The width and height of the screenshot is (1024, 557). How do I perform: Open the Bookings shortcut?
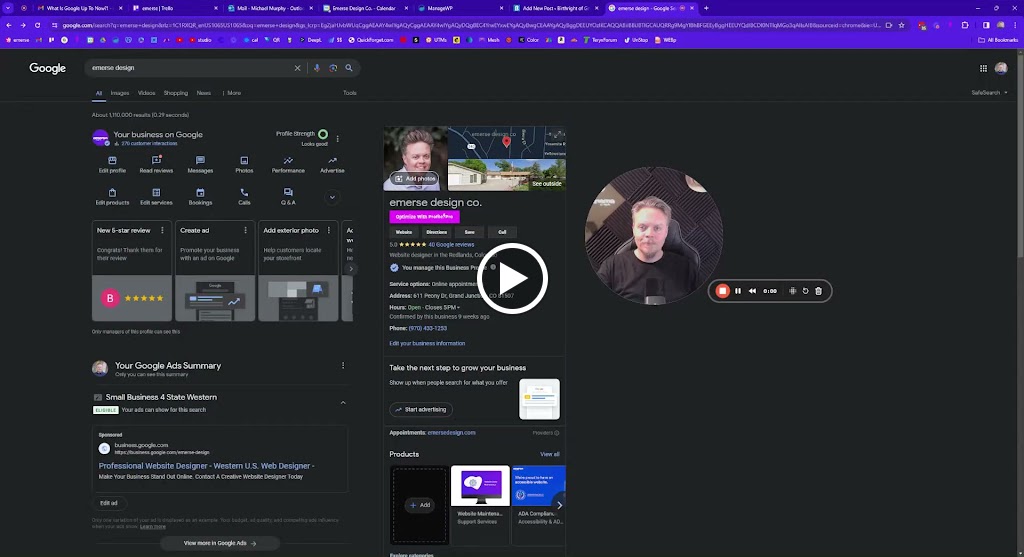pyautogui.click(x=200, y=197)
